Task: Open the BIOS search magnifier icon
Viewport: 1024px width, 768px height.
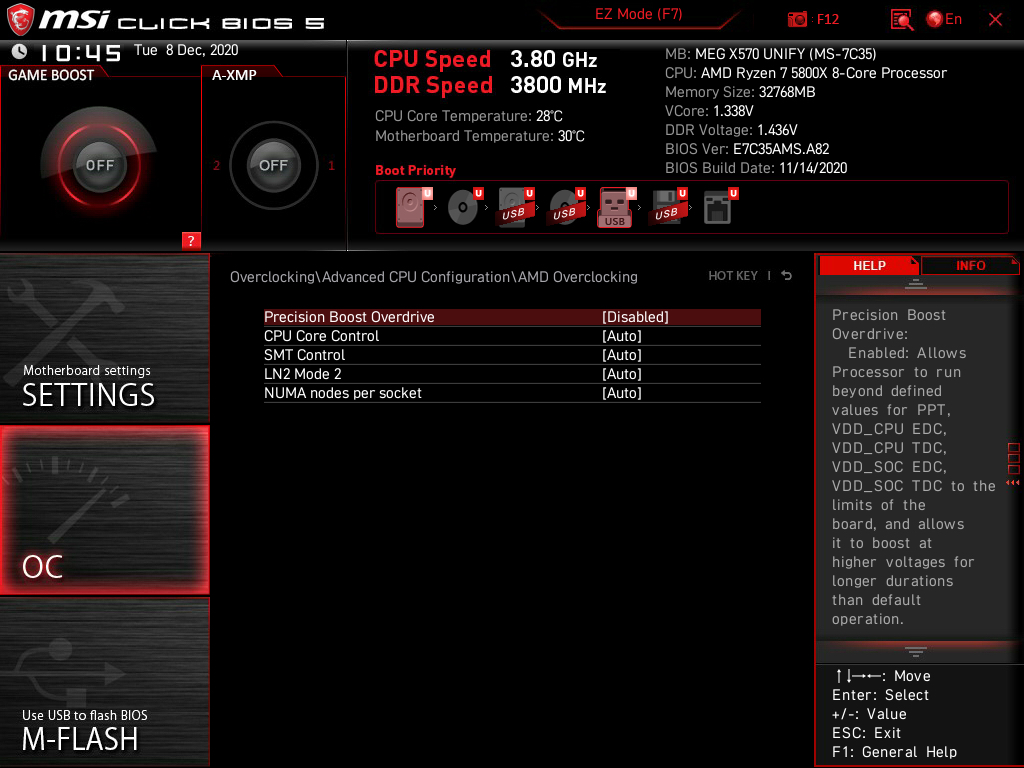Action: [x=902, y=20]
